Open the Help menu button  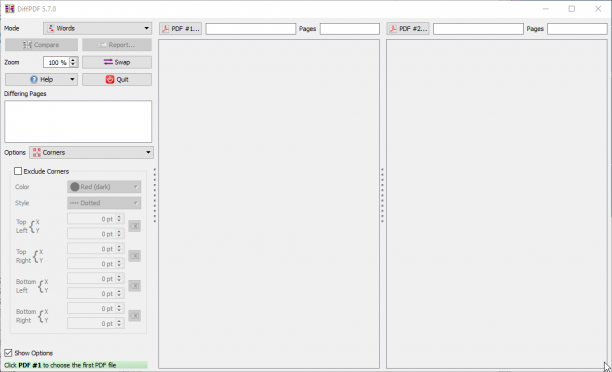point(41,79)
